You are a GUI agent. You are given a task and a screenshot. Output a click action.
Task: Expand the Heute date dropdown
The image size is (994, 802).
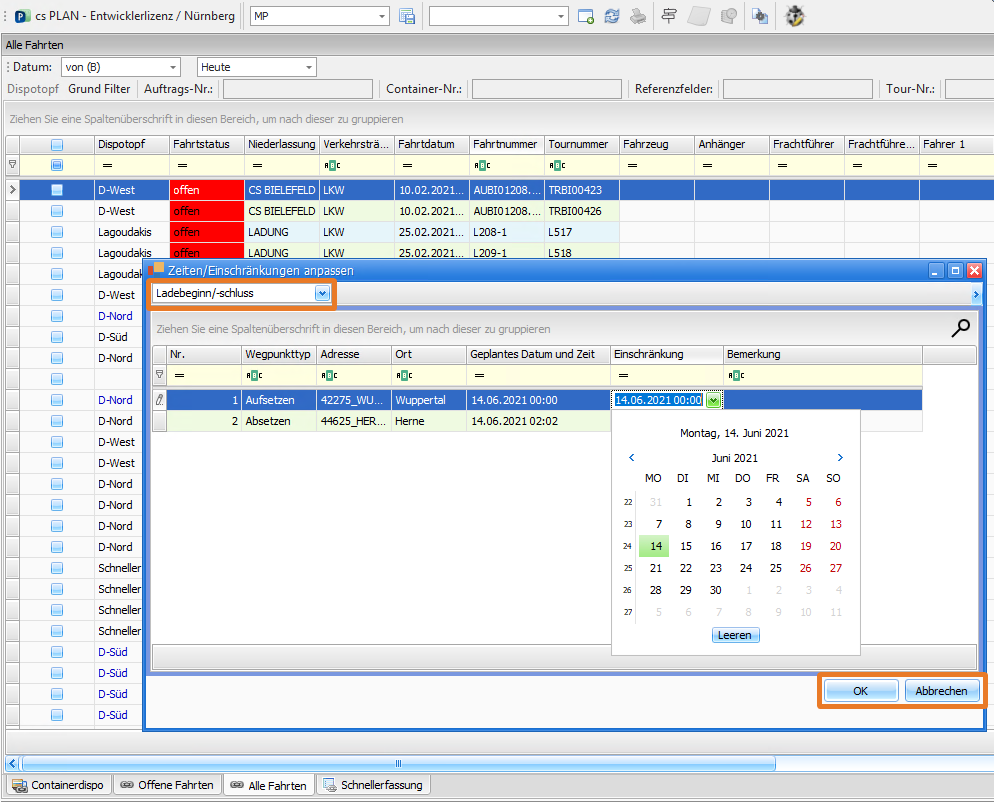click(x=309, y=67)
